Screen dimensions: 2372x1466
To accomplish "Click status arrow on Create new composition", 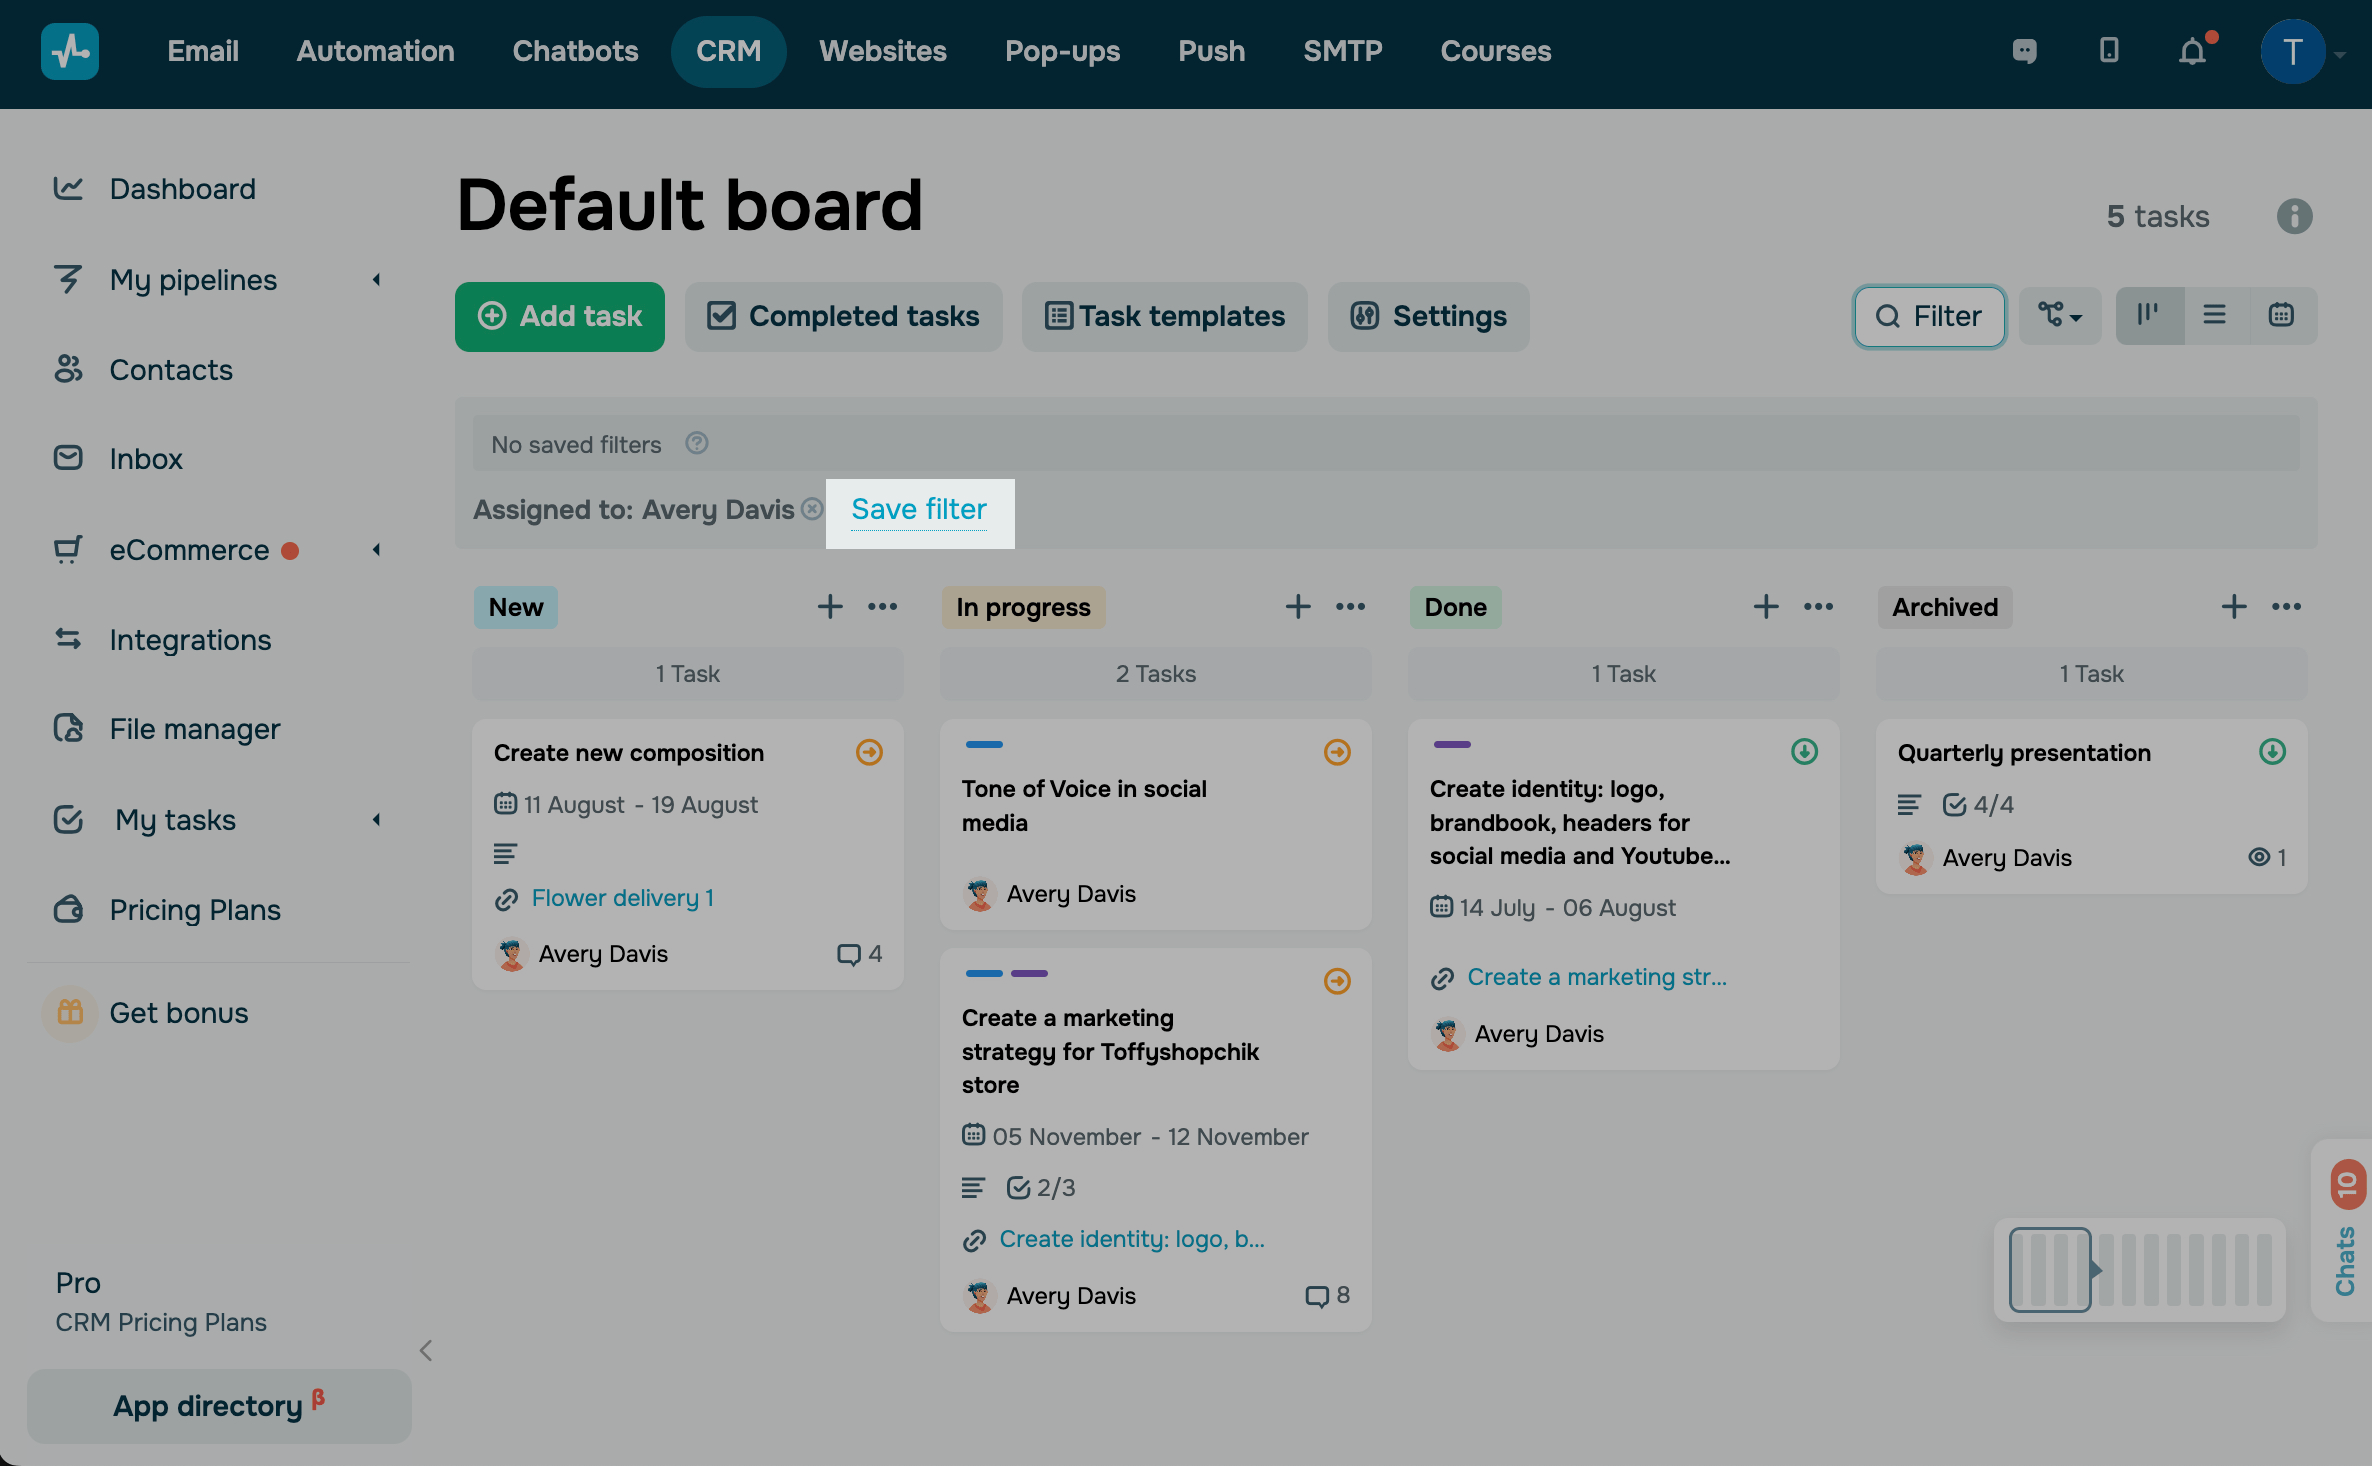I will coord(869,752).
